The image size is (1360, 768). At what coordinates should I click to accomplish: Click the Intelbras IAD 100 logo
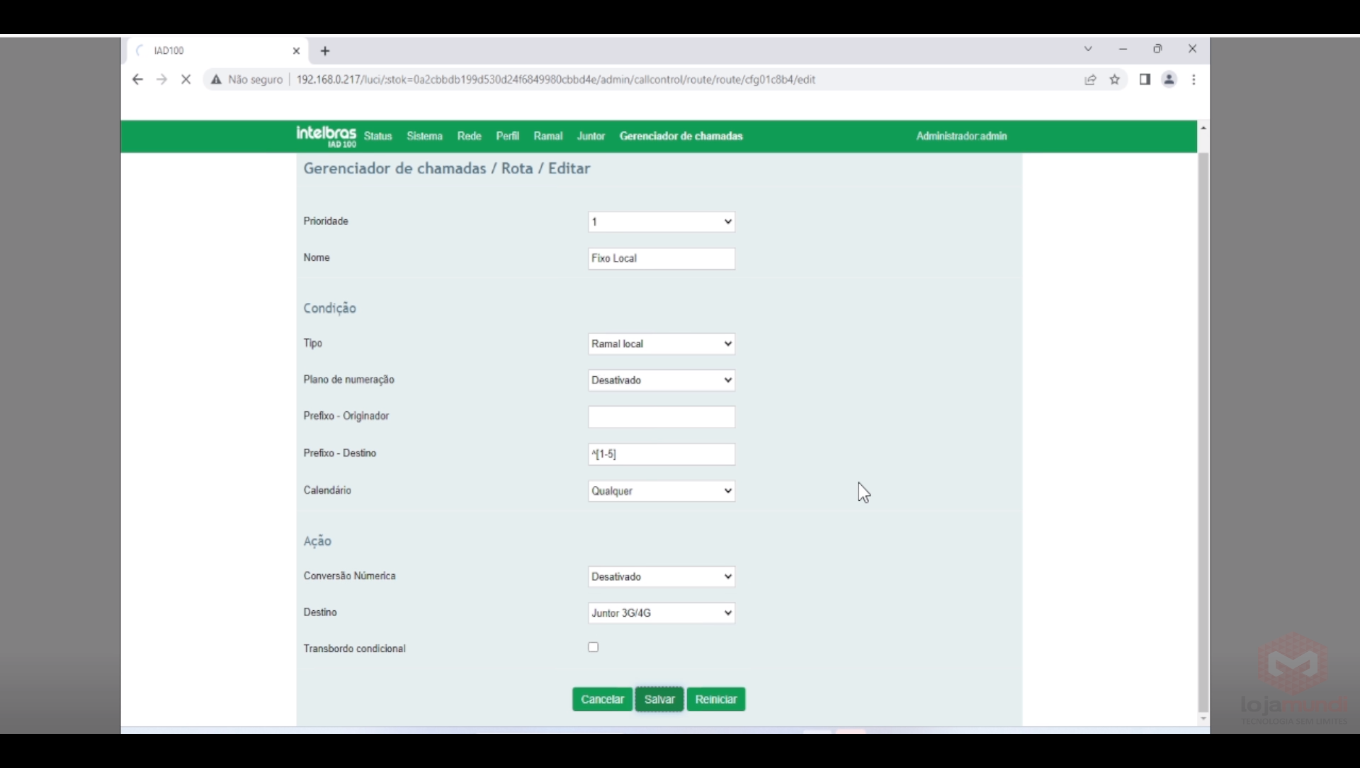tap(326, 136)
